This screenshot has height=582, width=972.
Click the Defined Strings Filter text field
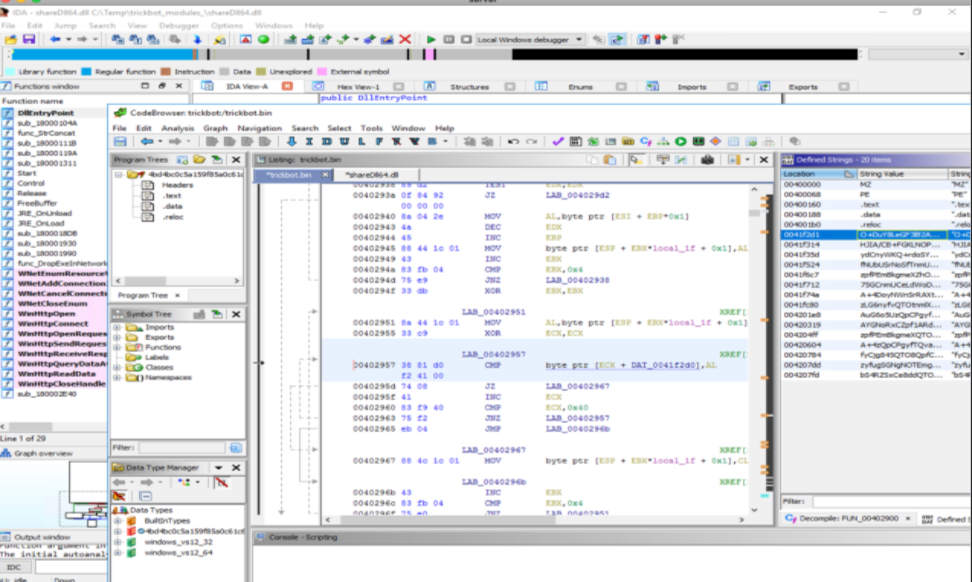[891, 501]
